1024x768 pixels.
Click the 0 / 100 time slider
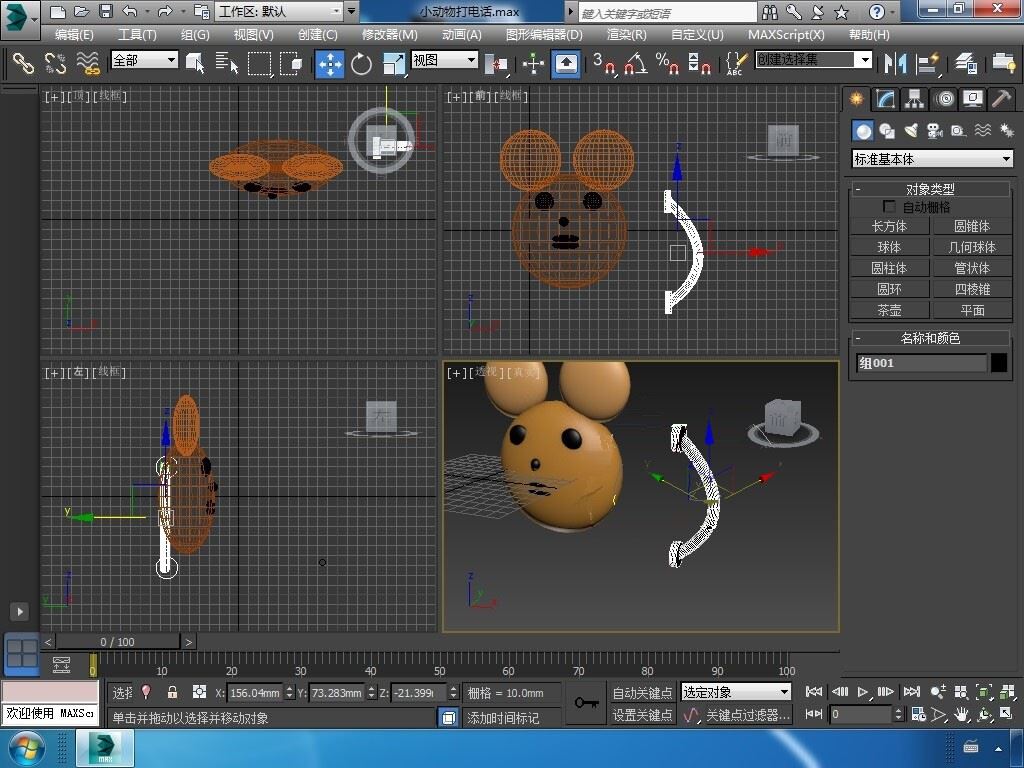click(117, 642)
